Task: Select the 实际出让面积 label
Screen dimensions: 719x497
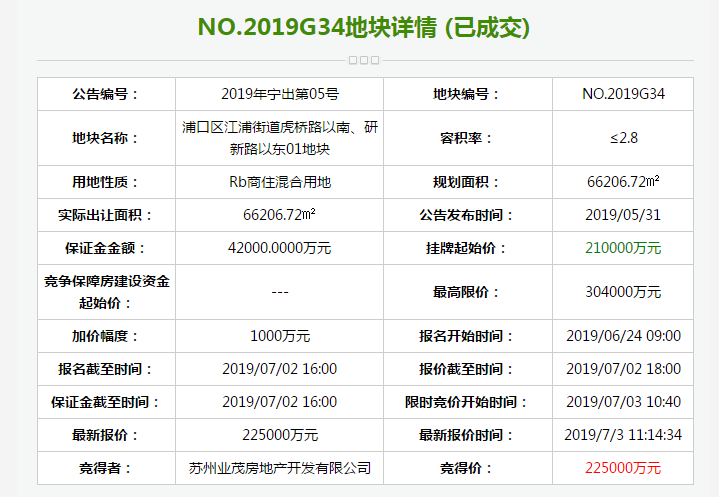Action: (x=106, y=215)
